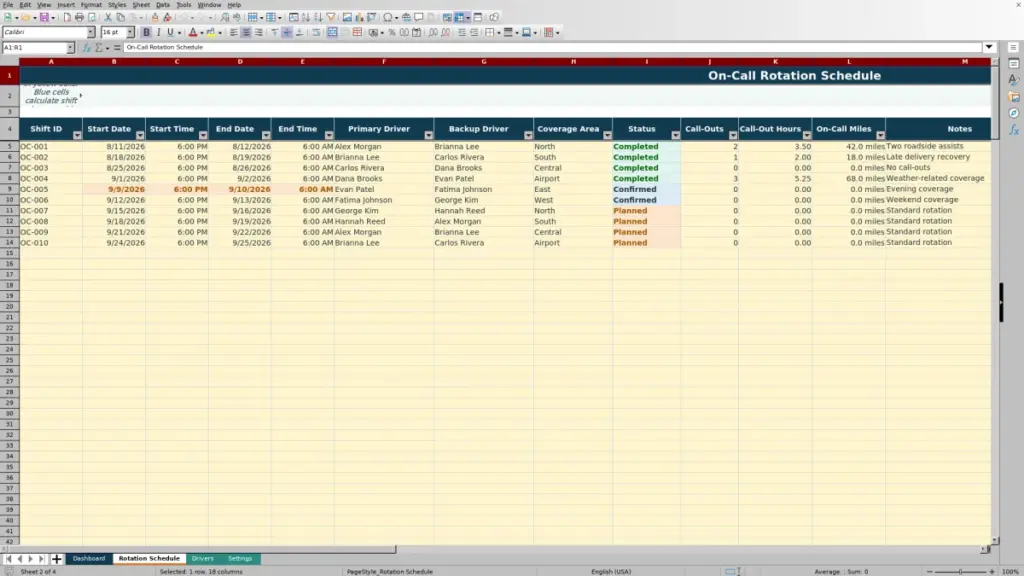Toggle Align Left
This screenshot has height=576, width=1024.
tap(234, 33)
